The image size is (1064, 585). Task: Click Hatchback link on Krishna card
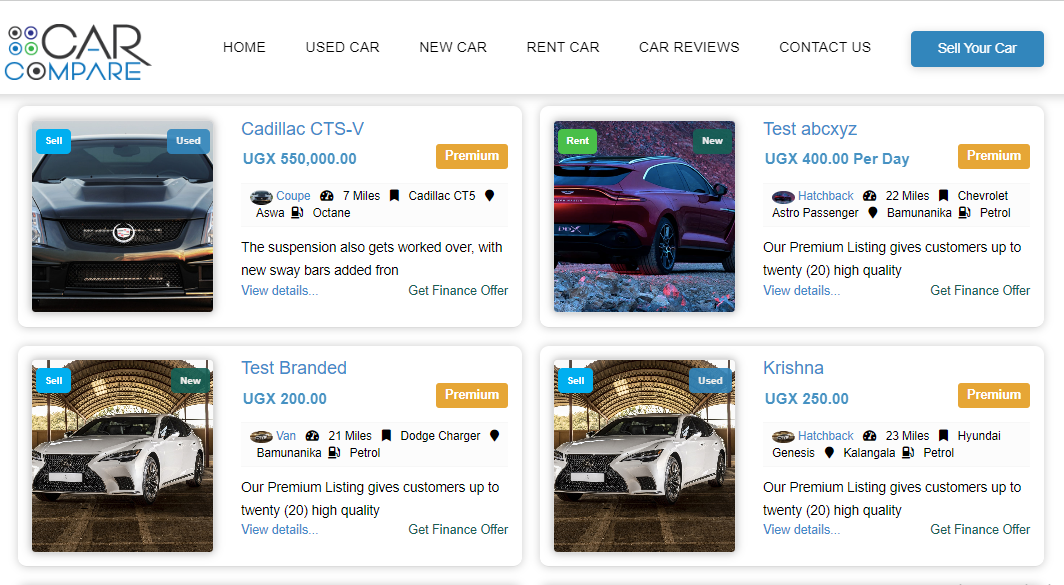(826, 436)
